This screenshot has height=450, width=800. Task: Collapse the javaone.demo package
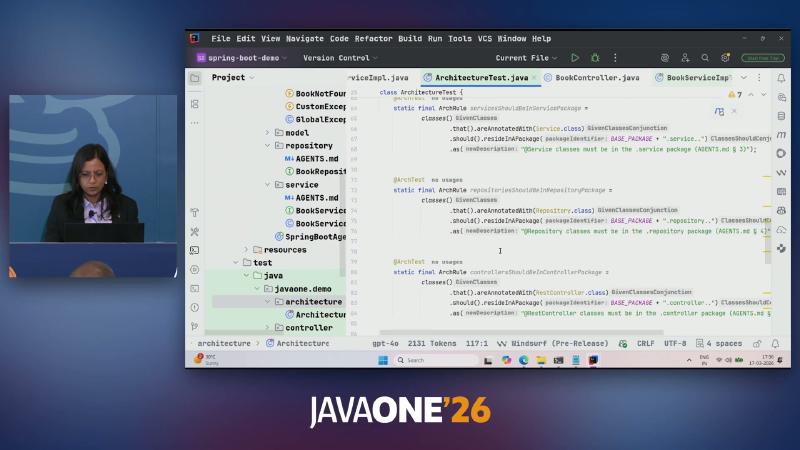[257, 289]
